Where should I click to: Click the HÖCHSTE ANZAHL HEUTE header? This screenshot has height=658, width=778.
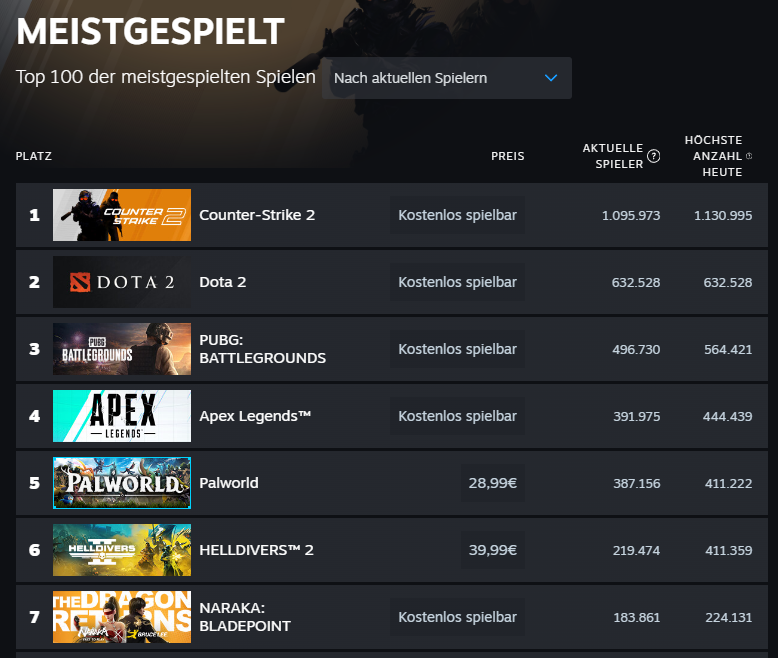coord(713,156)
